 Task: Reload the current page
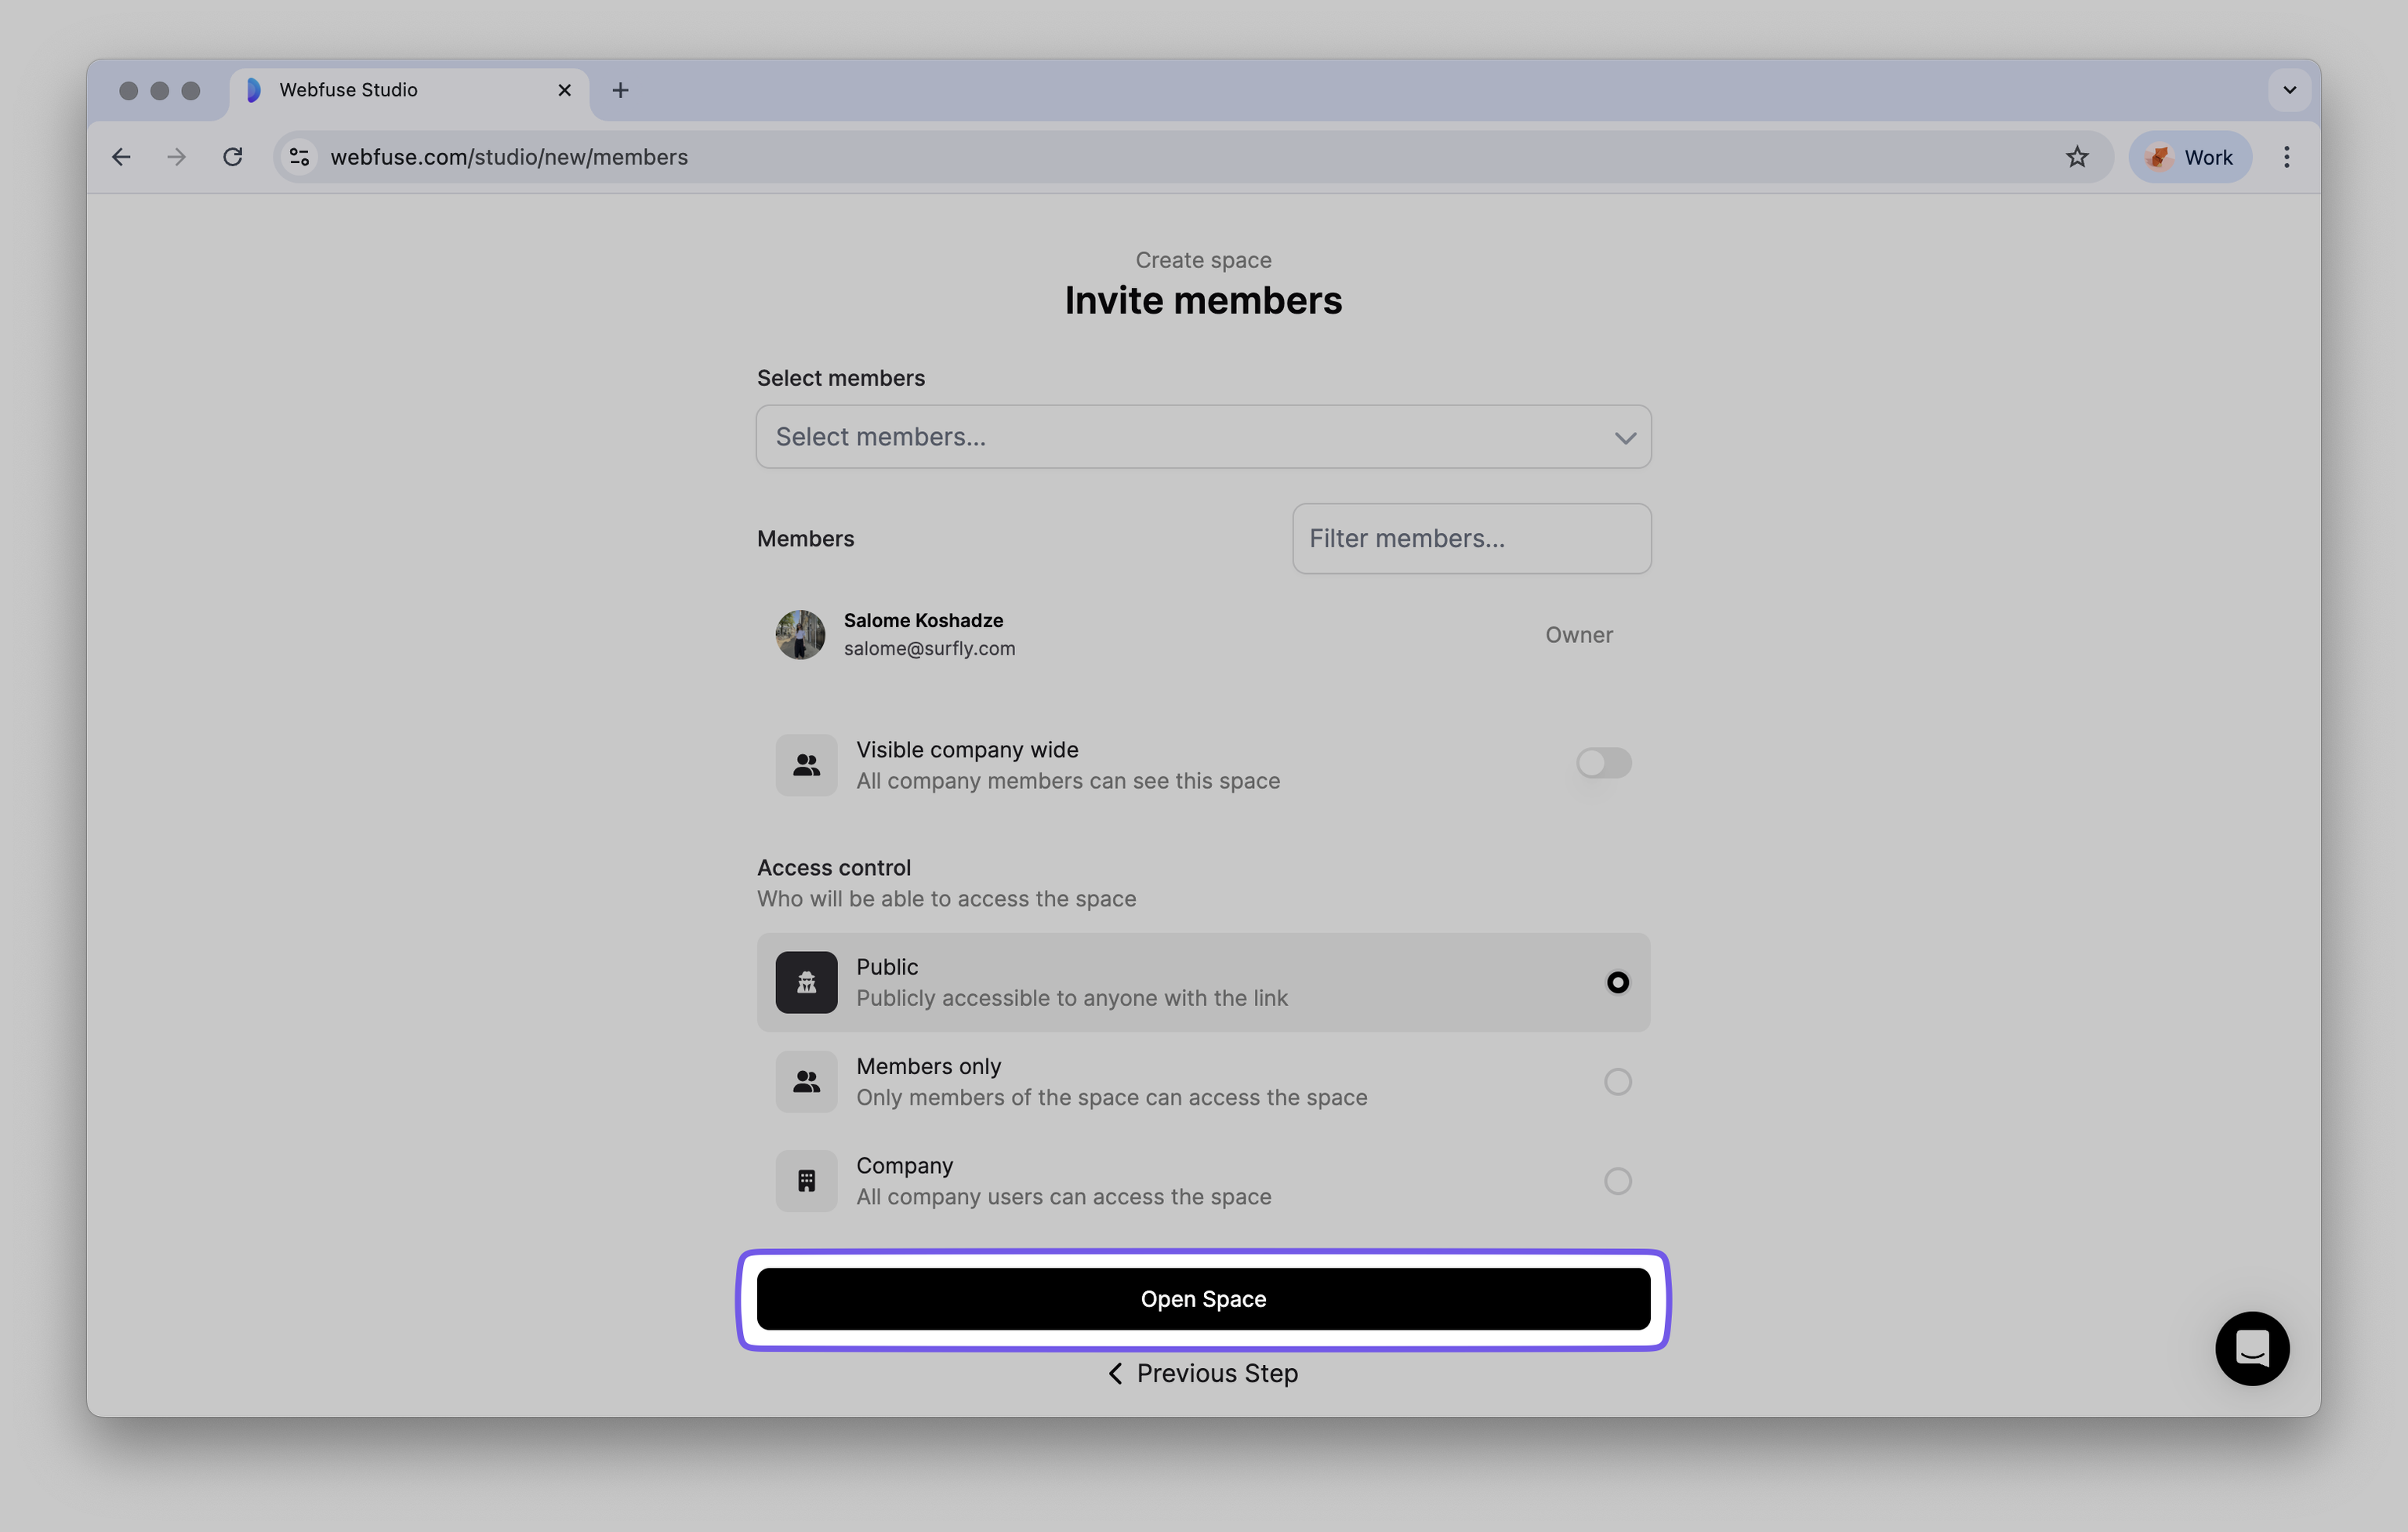point(232,156)
